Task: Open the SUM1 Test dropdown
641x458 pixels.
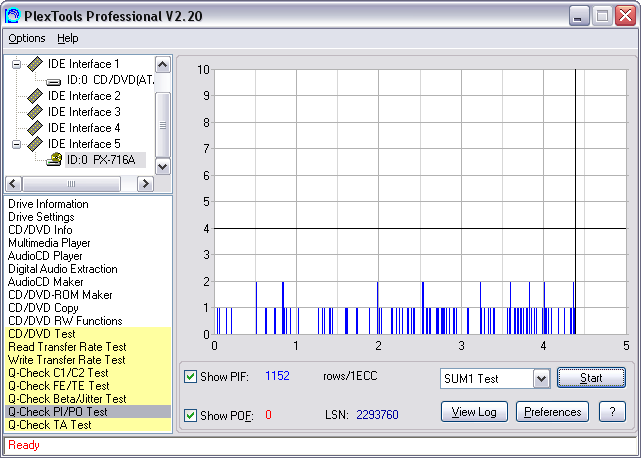Action: point(541,379)
